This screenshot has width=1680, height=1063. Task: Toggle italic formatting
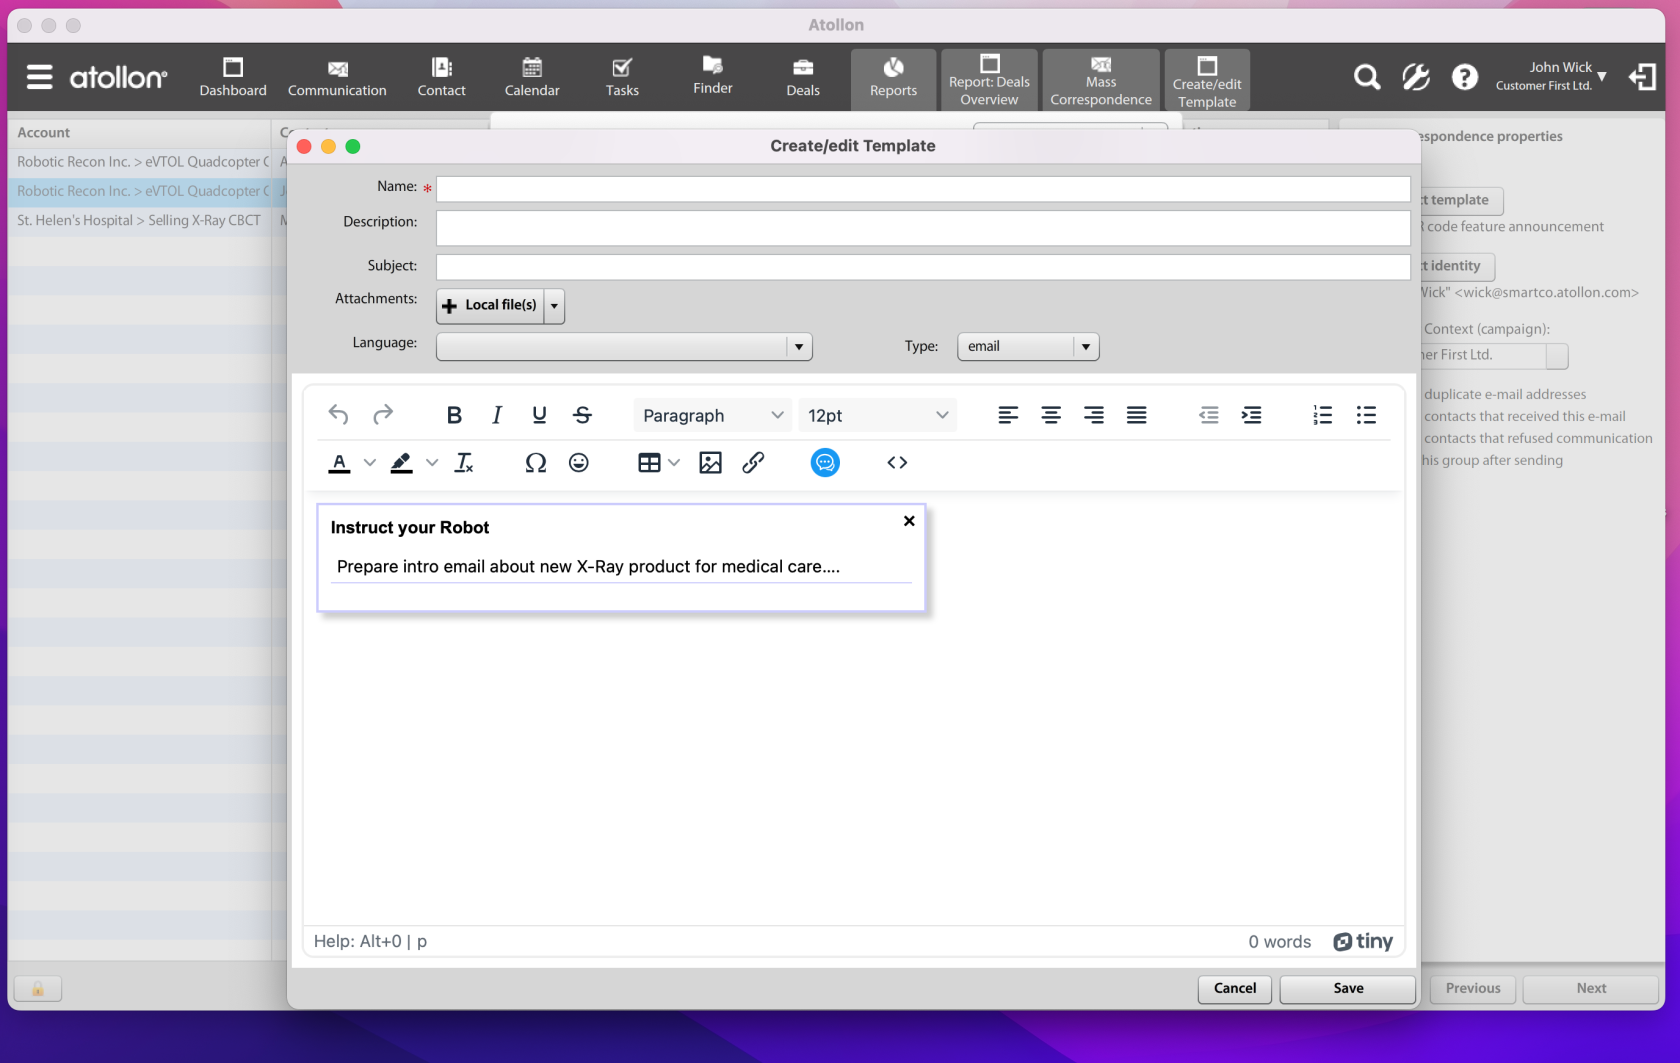tap(497, 415)
